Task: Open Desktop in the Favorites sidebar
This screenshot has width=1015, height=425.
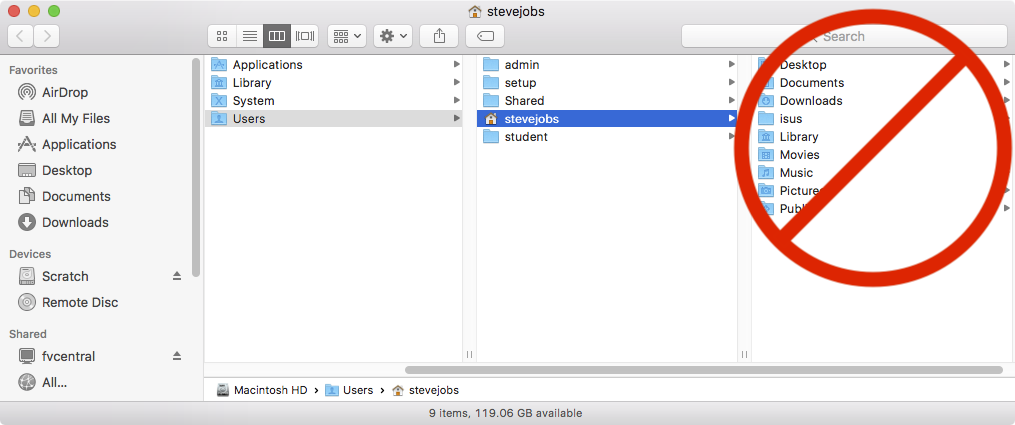Action: (x=53, y=170)
